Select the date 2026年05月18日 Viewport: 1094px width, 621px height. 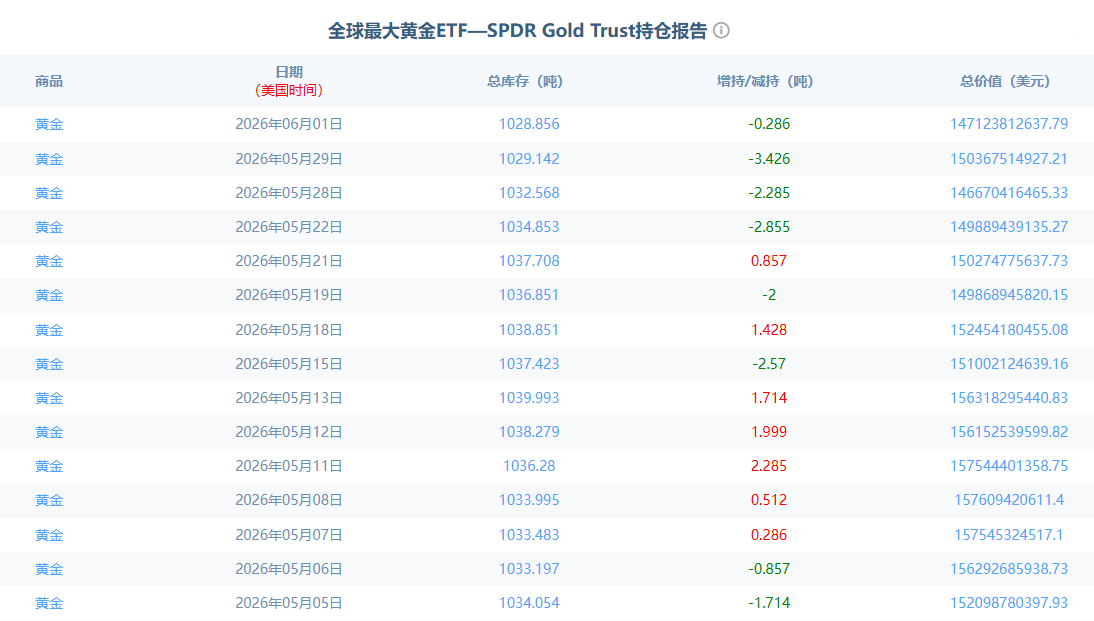[289, 330]
